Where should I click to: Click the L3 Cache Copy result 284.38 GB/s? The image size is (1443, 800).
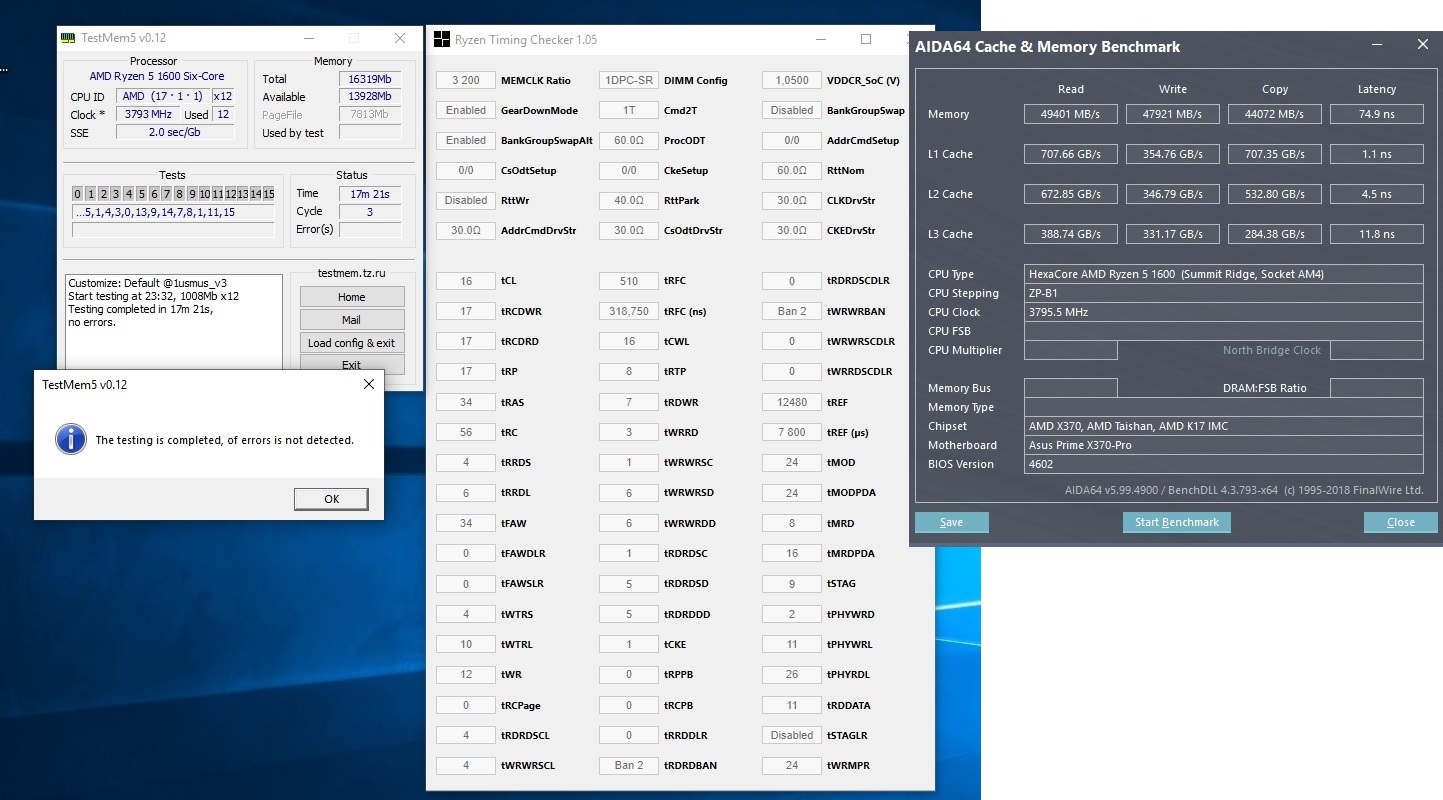pyautogui.click(x=1275, y=234)
